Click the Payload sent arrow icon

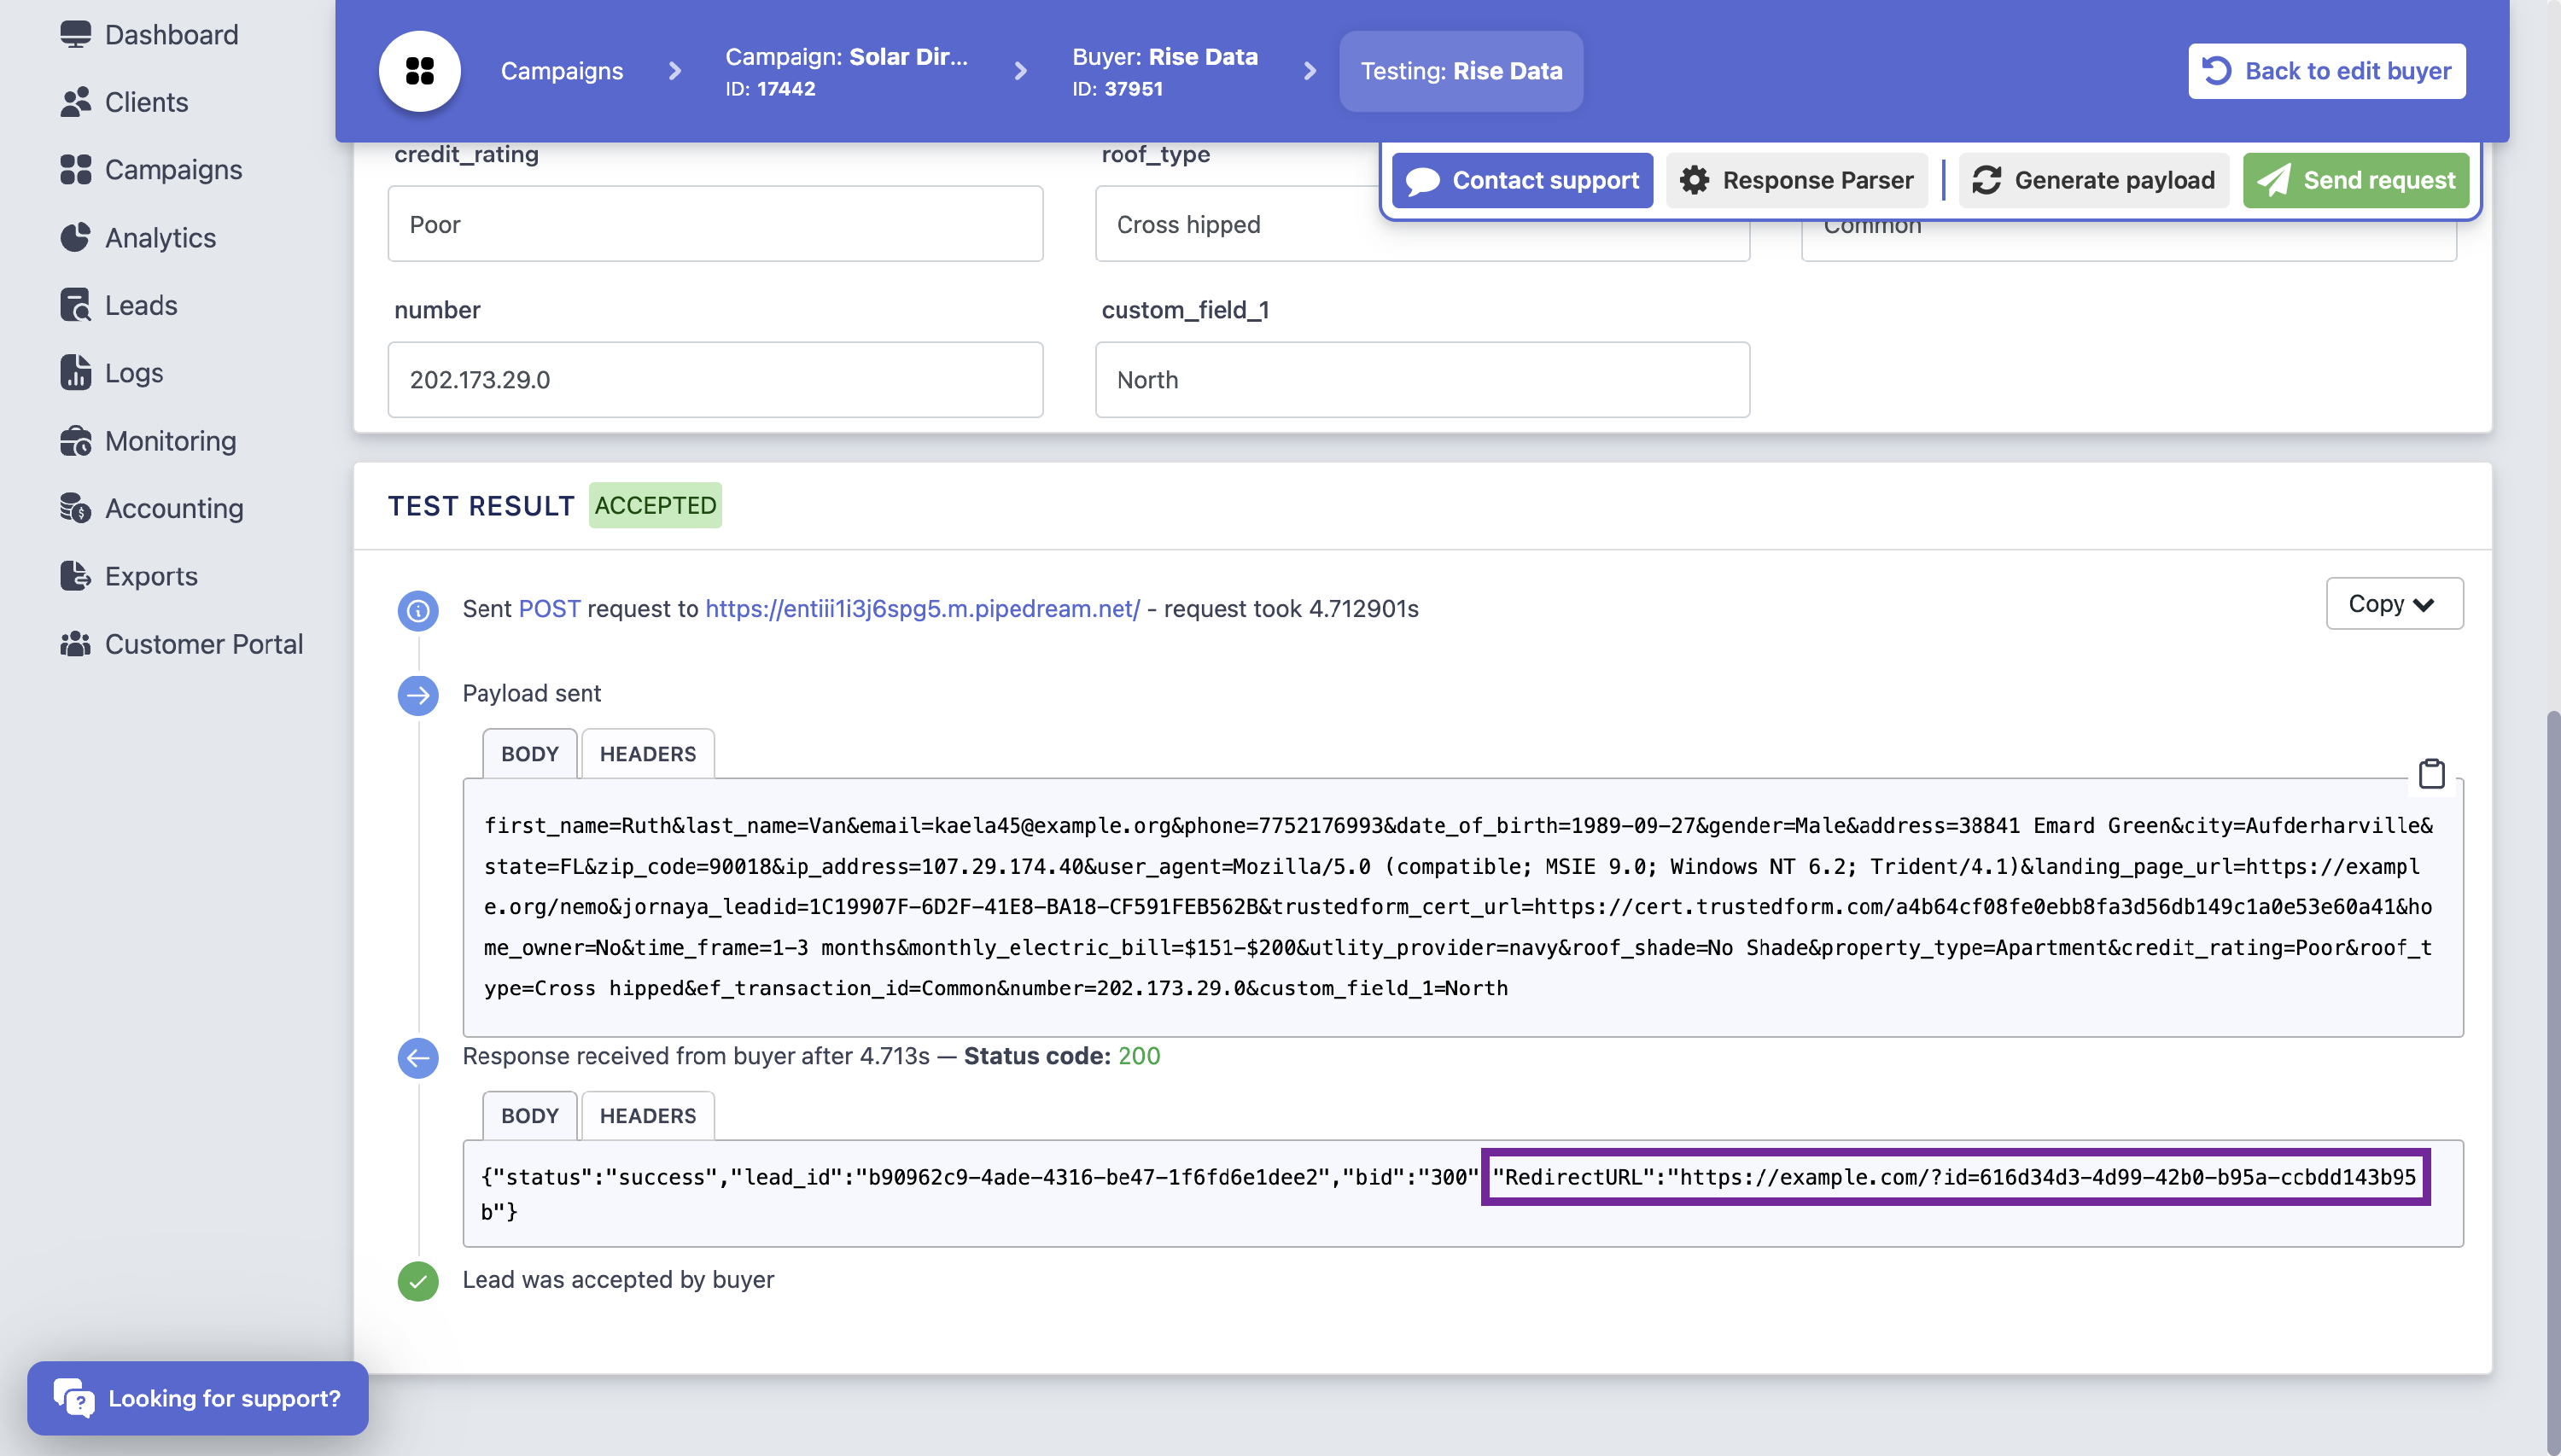[418, 695]
